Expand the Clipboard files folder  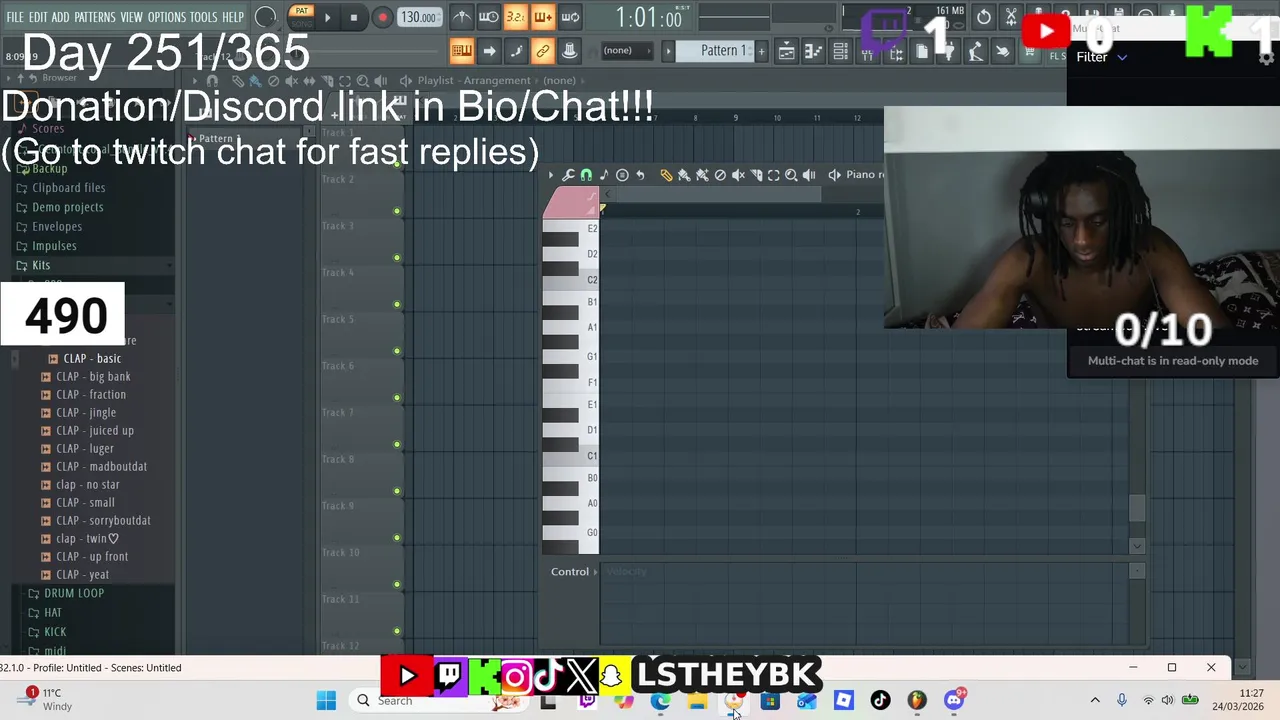point(68,188)
